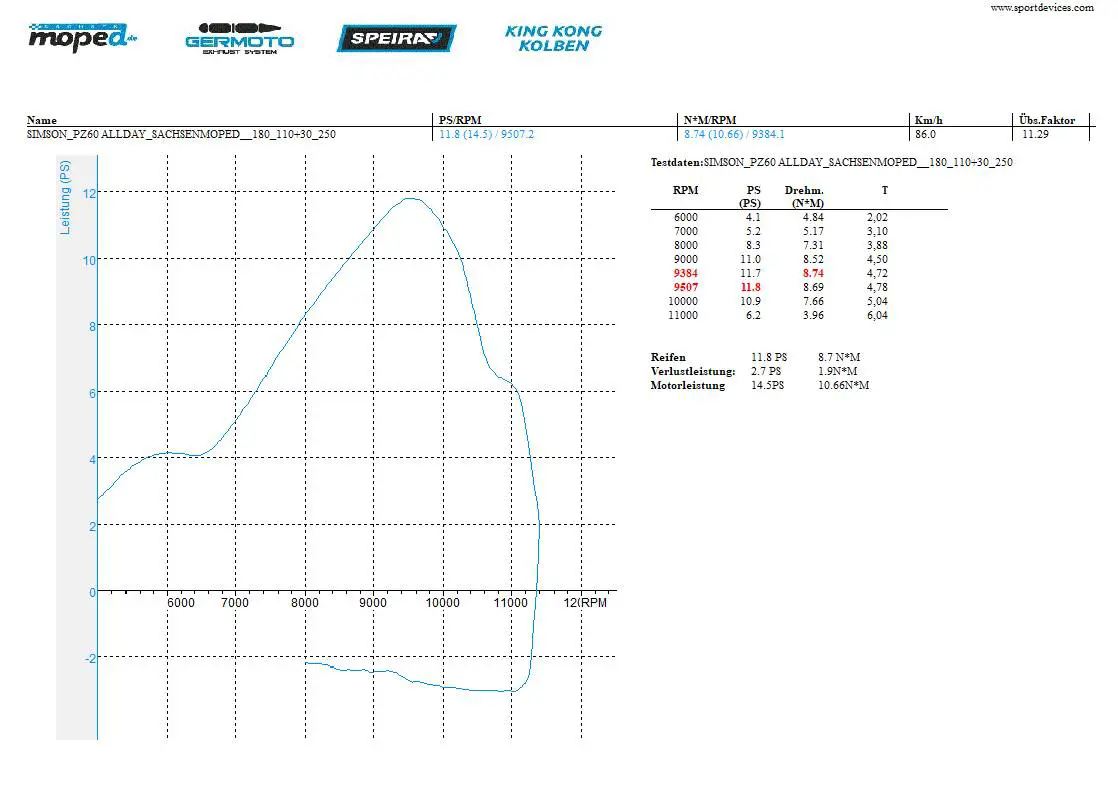
Task: Click the Verlustleistung summary label
Action: click(692, 371)
